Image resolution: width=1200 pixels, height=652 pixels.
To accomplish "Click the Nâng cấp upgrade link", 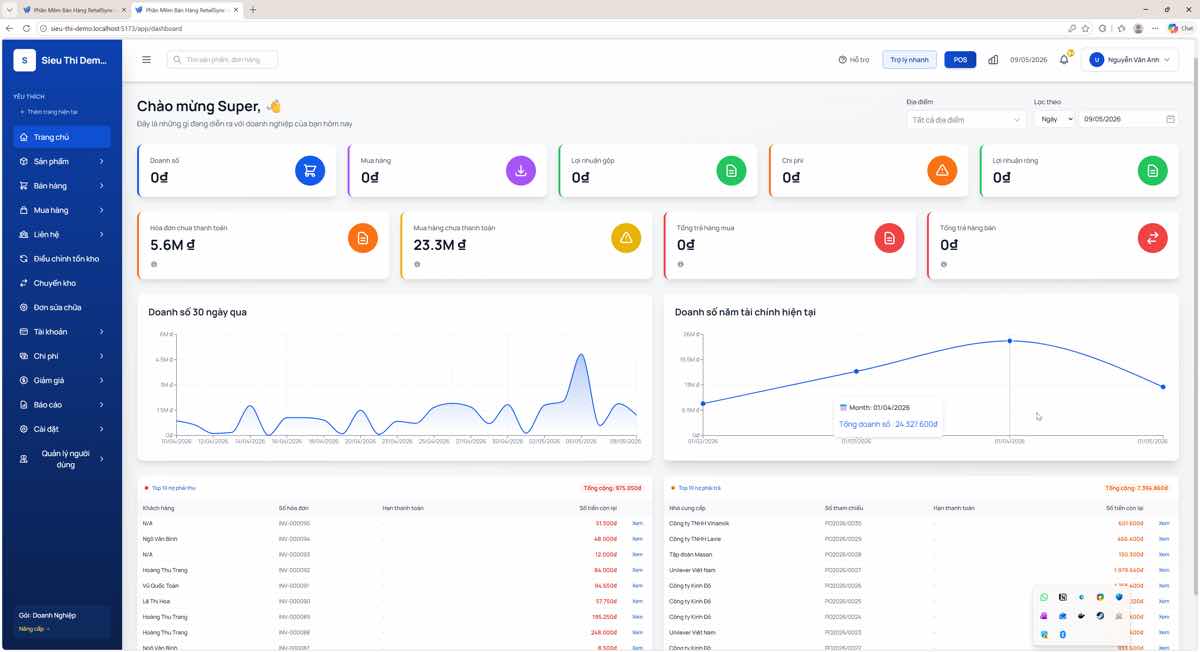I will tap(34, 629).
